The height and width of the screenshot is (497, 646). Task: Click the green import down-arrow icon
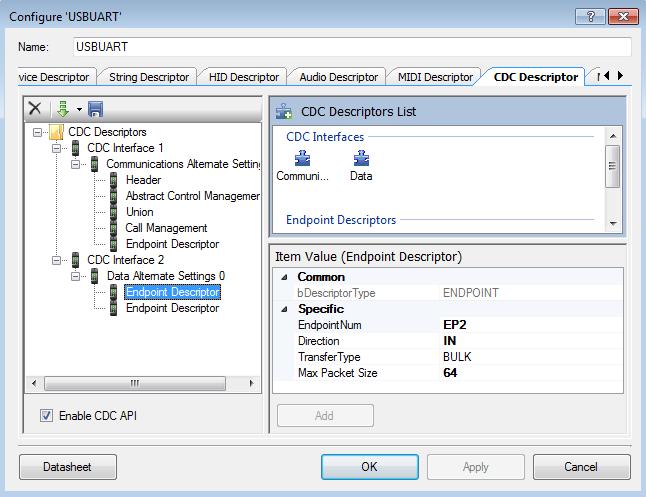coord(63,109)
